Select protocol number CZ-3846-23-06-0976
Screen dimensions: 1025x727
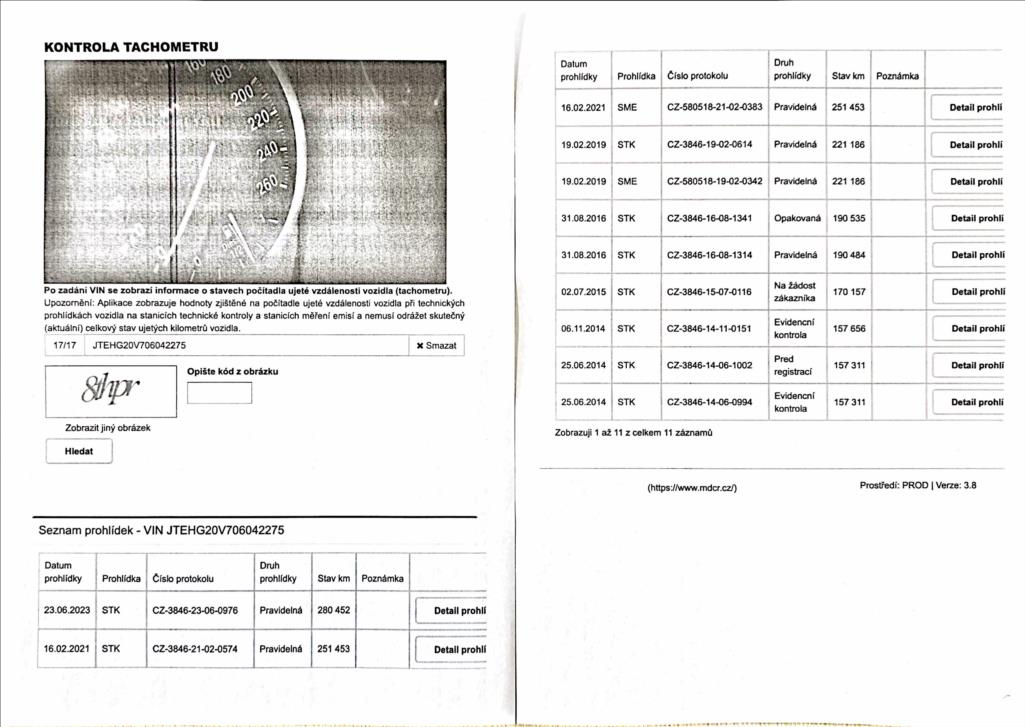[x=195, y=611]
